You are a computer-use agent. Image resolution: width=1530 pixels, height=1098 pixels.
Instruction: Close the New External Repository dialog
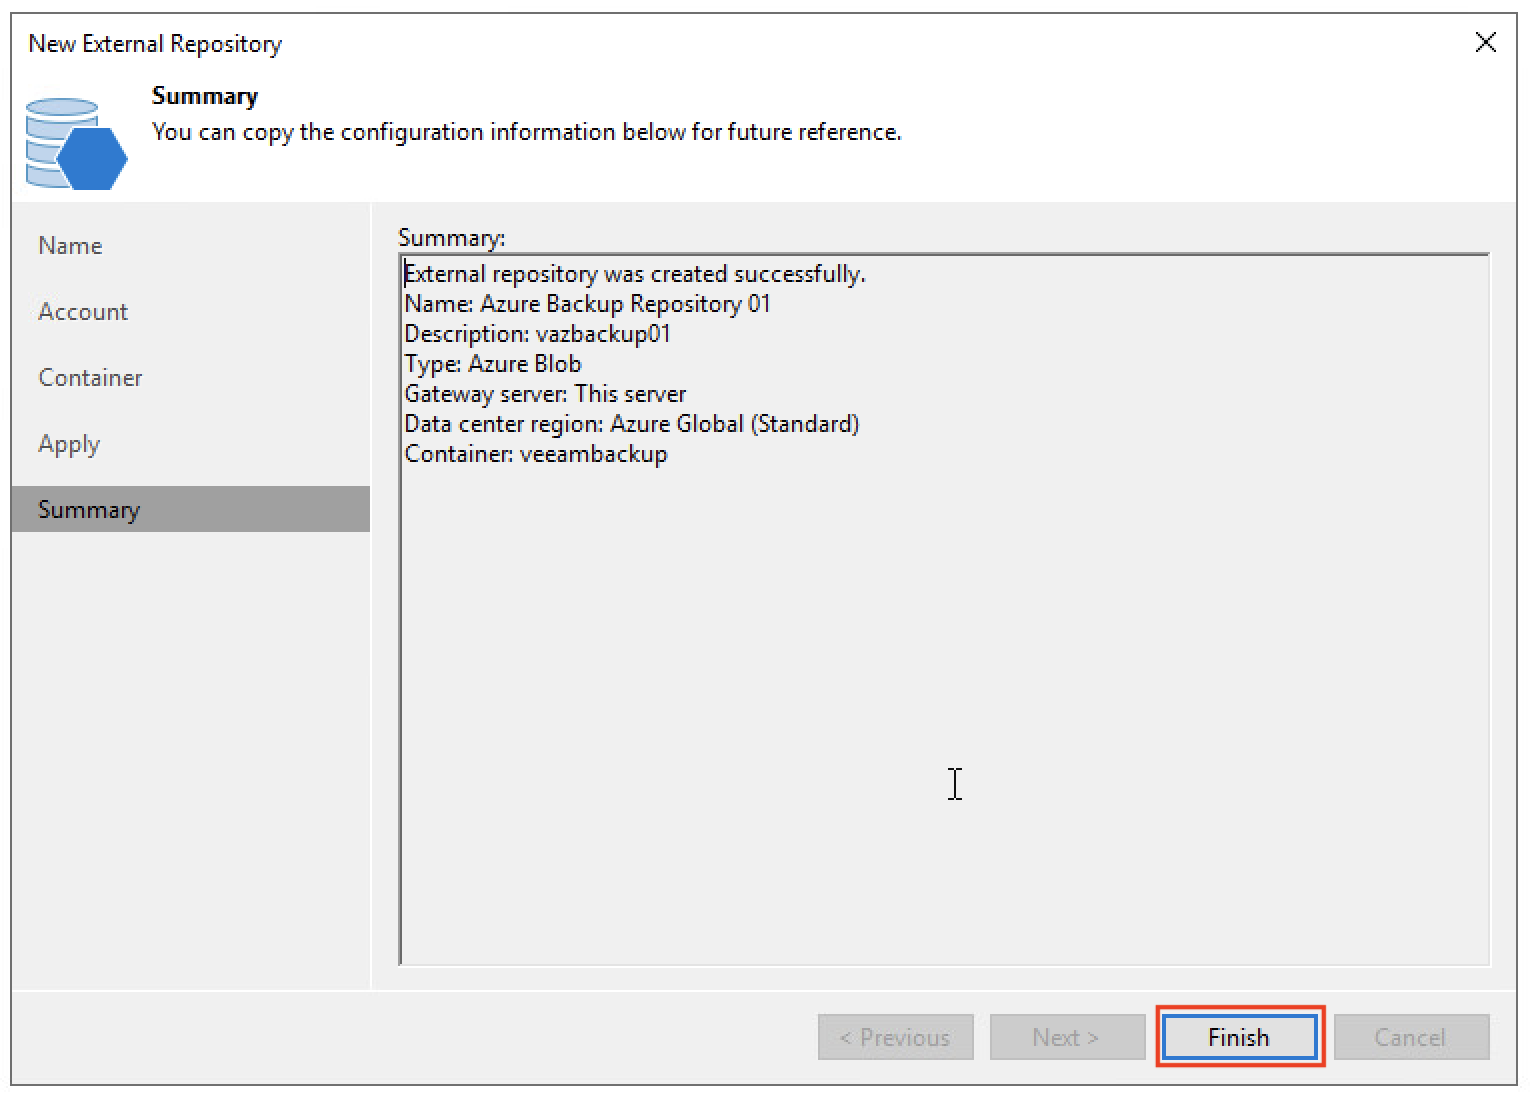coord(1486,42)
